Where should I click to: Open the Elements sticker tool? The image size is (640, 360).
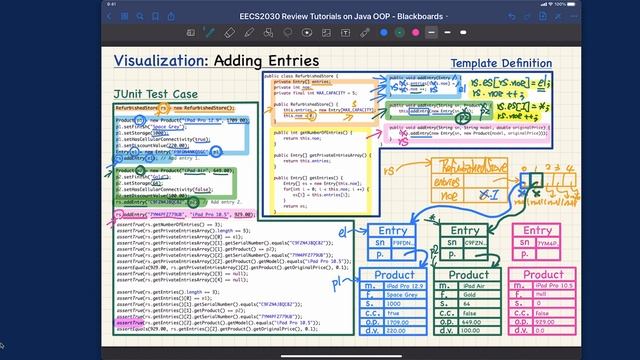coord(307,33)
